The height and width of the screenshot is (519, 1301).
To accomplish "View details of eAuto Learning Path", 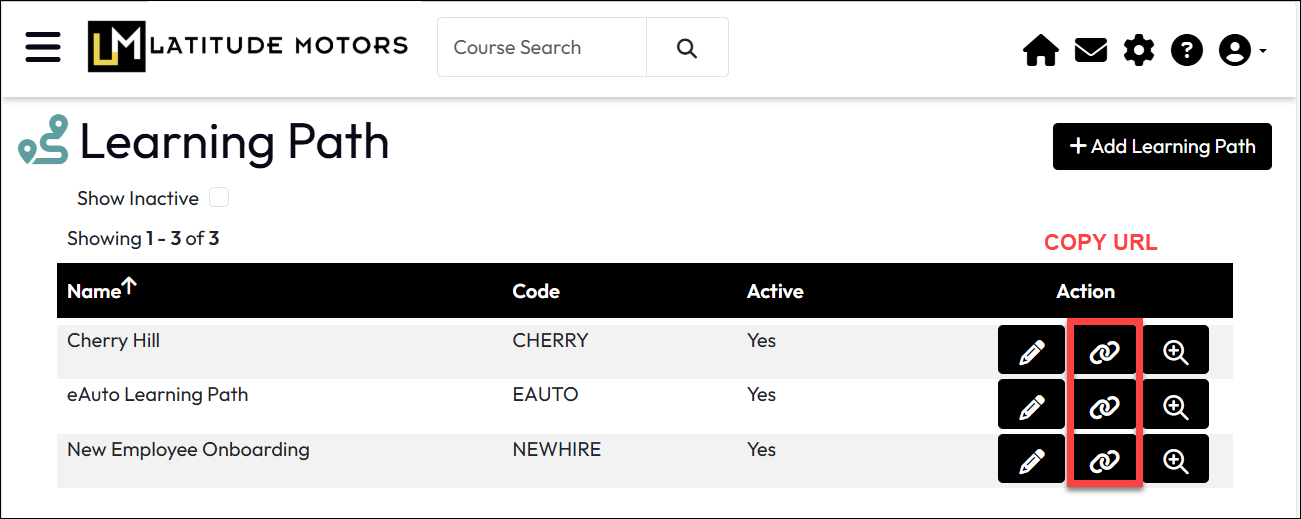I will (x=1175, y=406).
